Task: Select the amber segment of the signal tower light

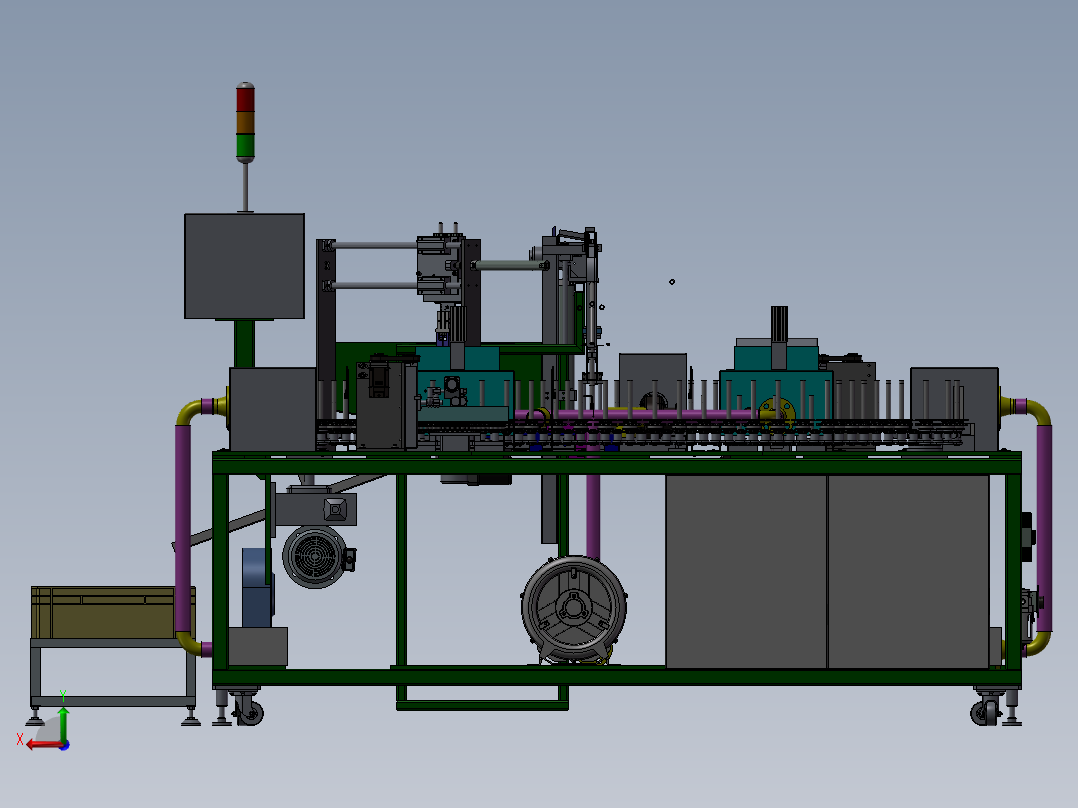Action: point(245,122)
